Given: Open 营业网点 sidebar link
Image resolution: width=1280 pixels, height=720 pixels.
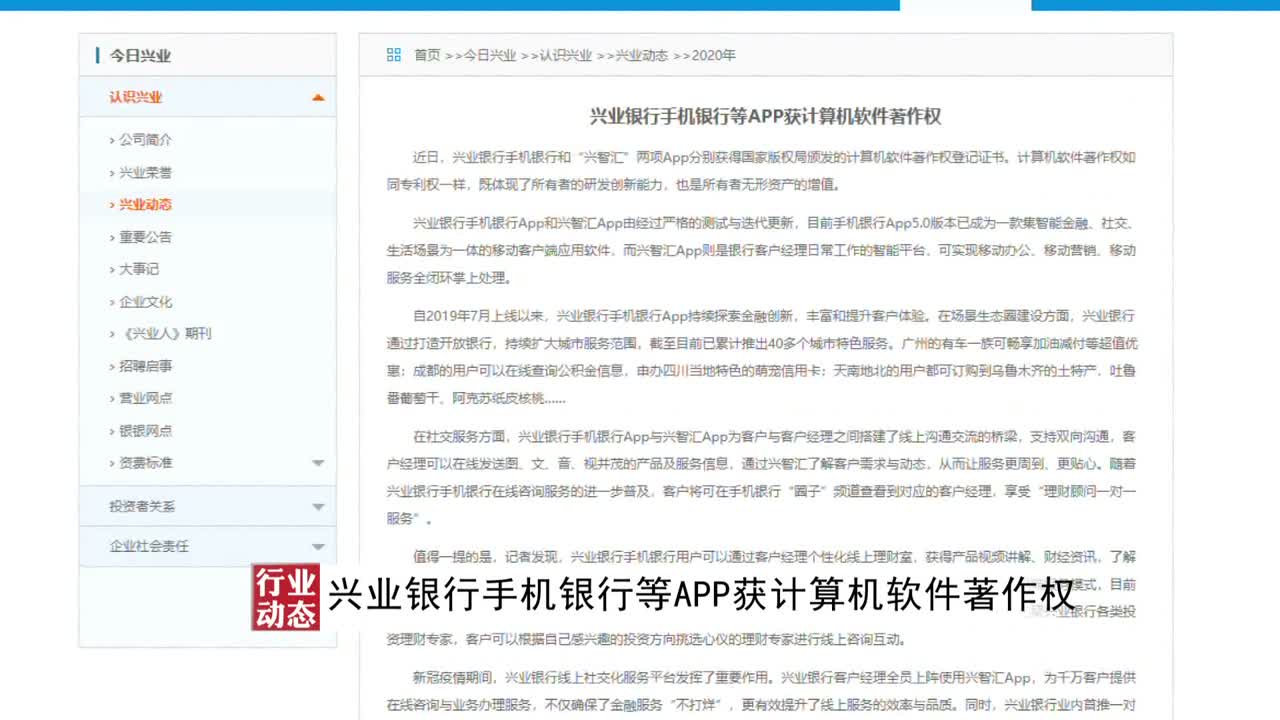Looking at the screenshot, I should coord(145,398).
